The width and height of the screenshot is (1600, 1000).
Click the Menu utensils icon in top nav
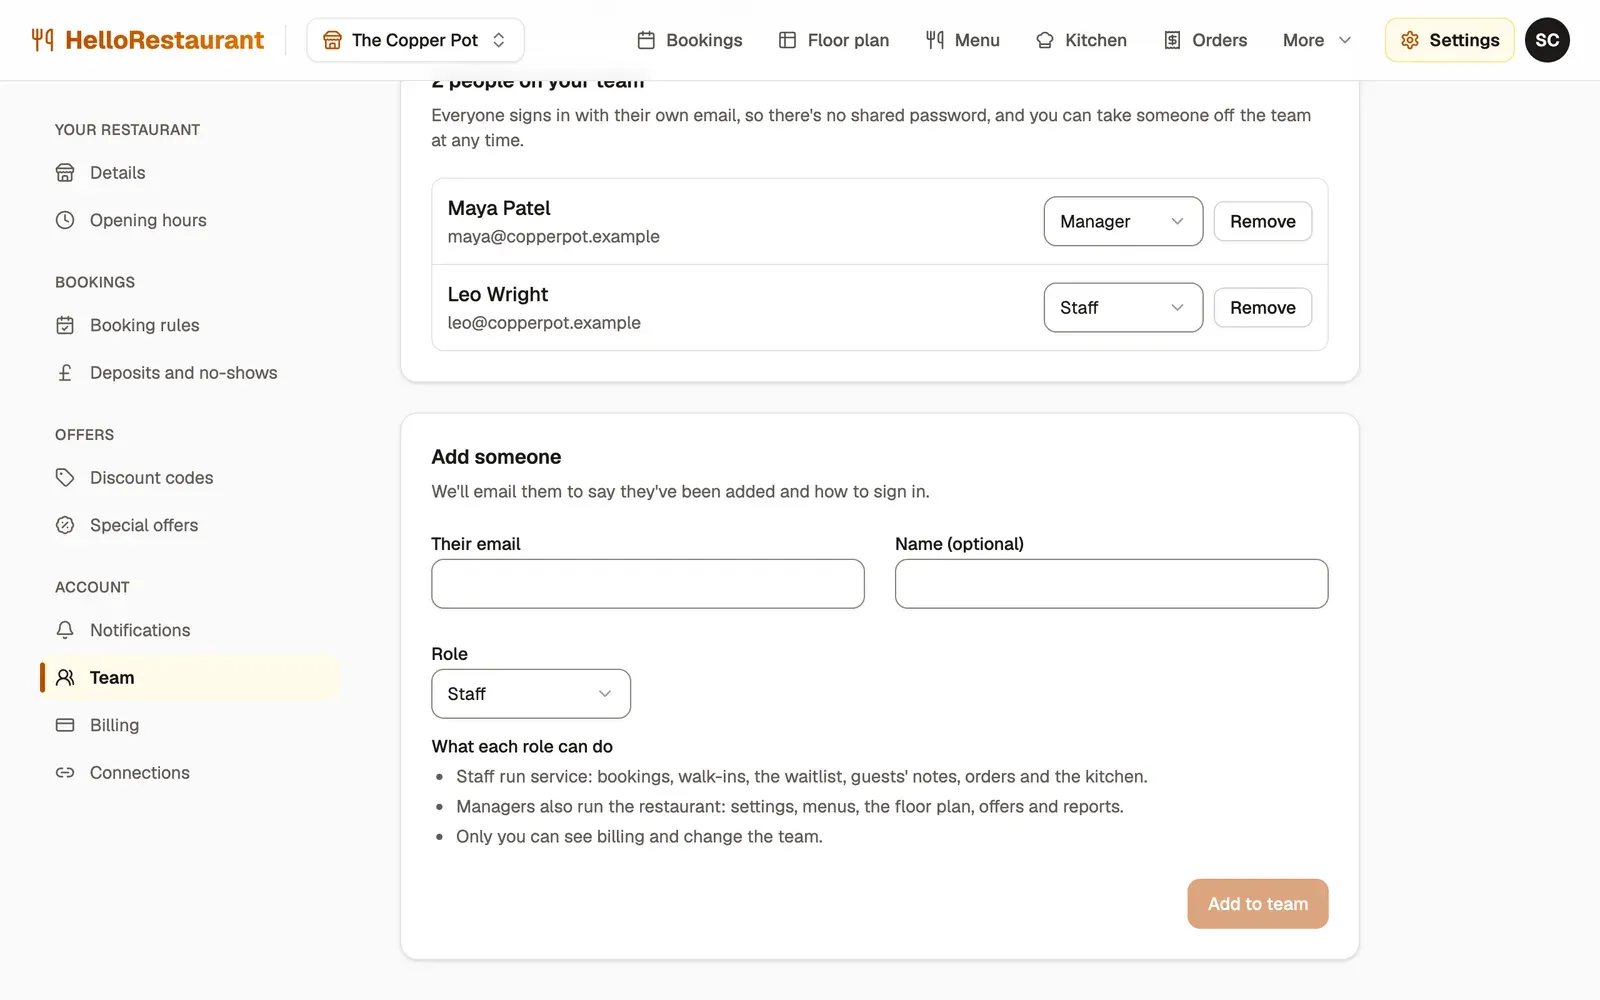point(935,40)
